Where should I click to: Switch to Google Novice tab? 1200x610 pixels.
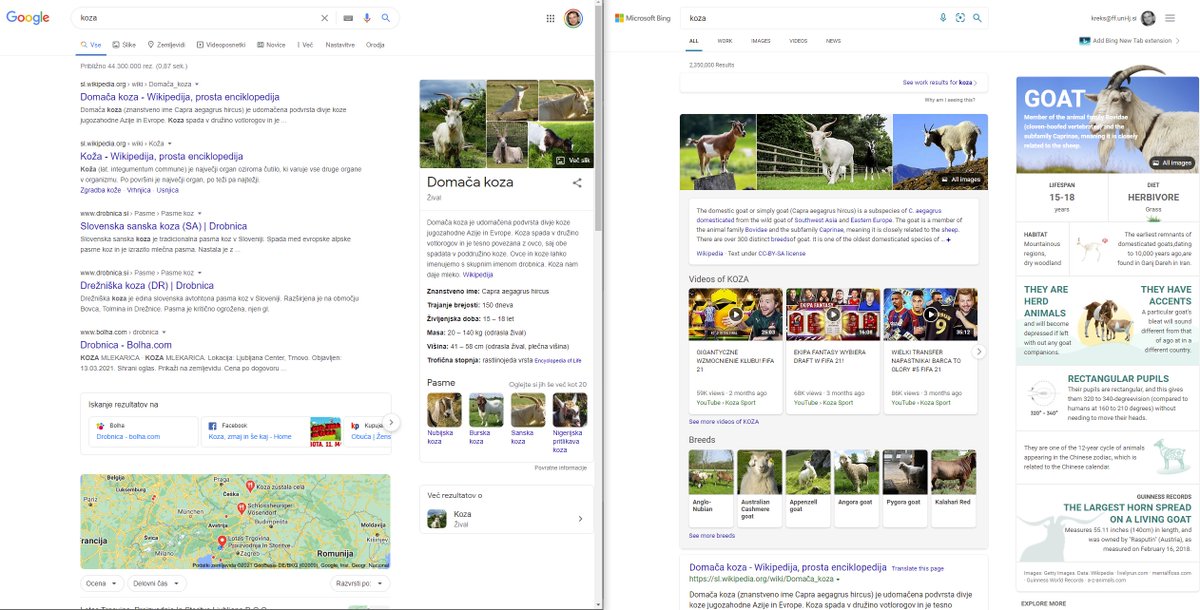pos(271,45)
